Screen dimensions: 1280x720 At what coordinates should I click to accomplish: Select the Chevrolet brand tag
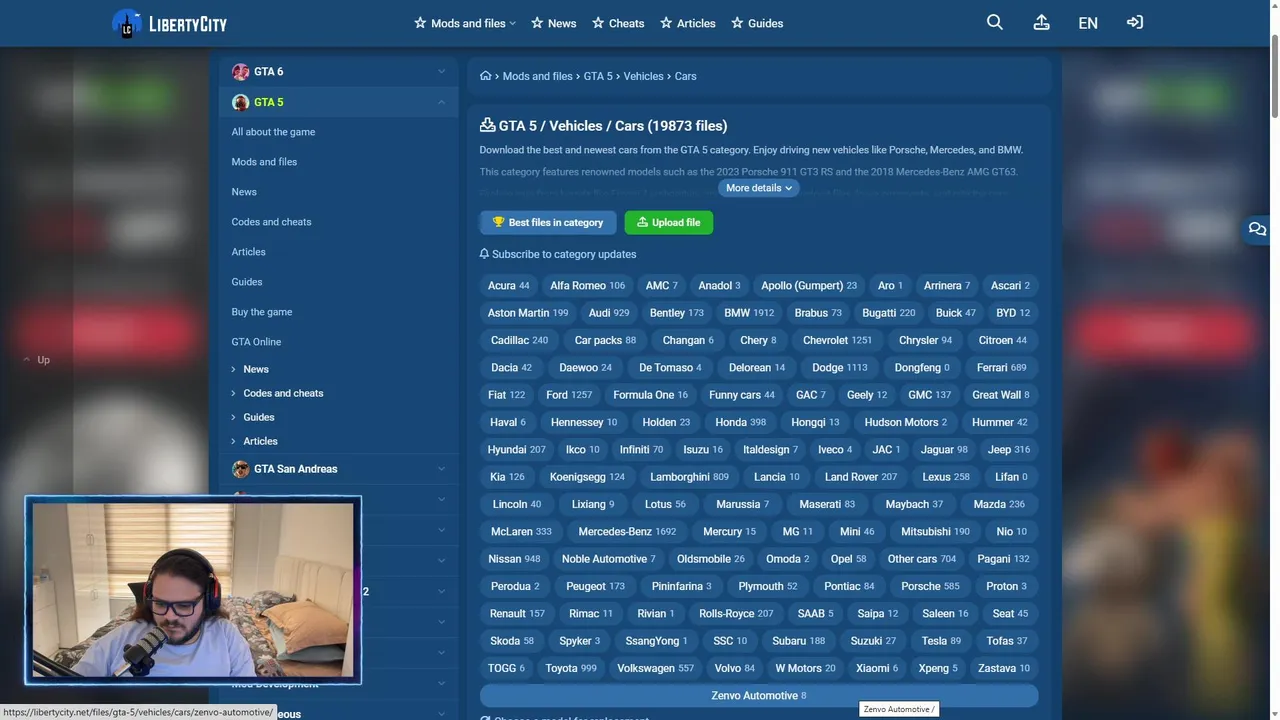(x=837, y=340)
